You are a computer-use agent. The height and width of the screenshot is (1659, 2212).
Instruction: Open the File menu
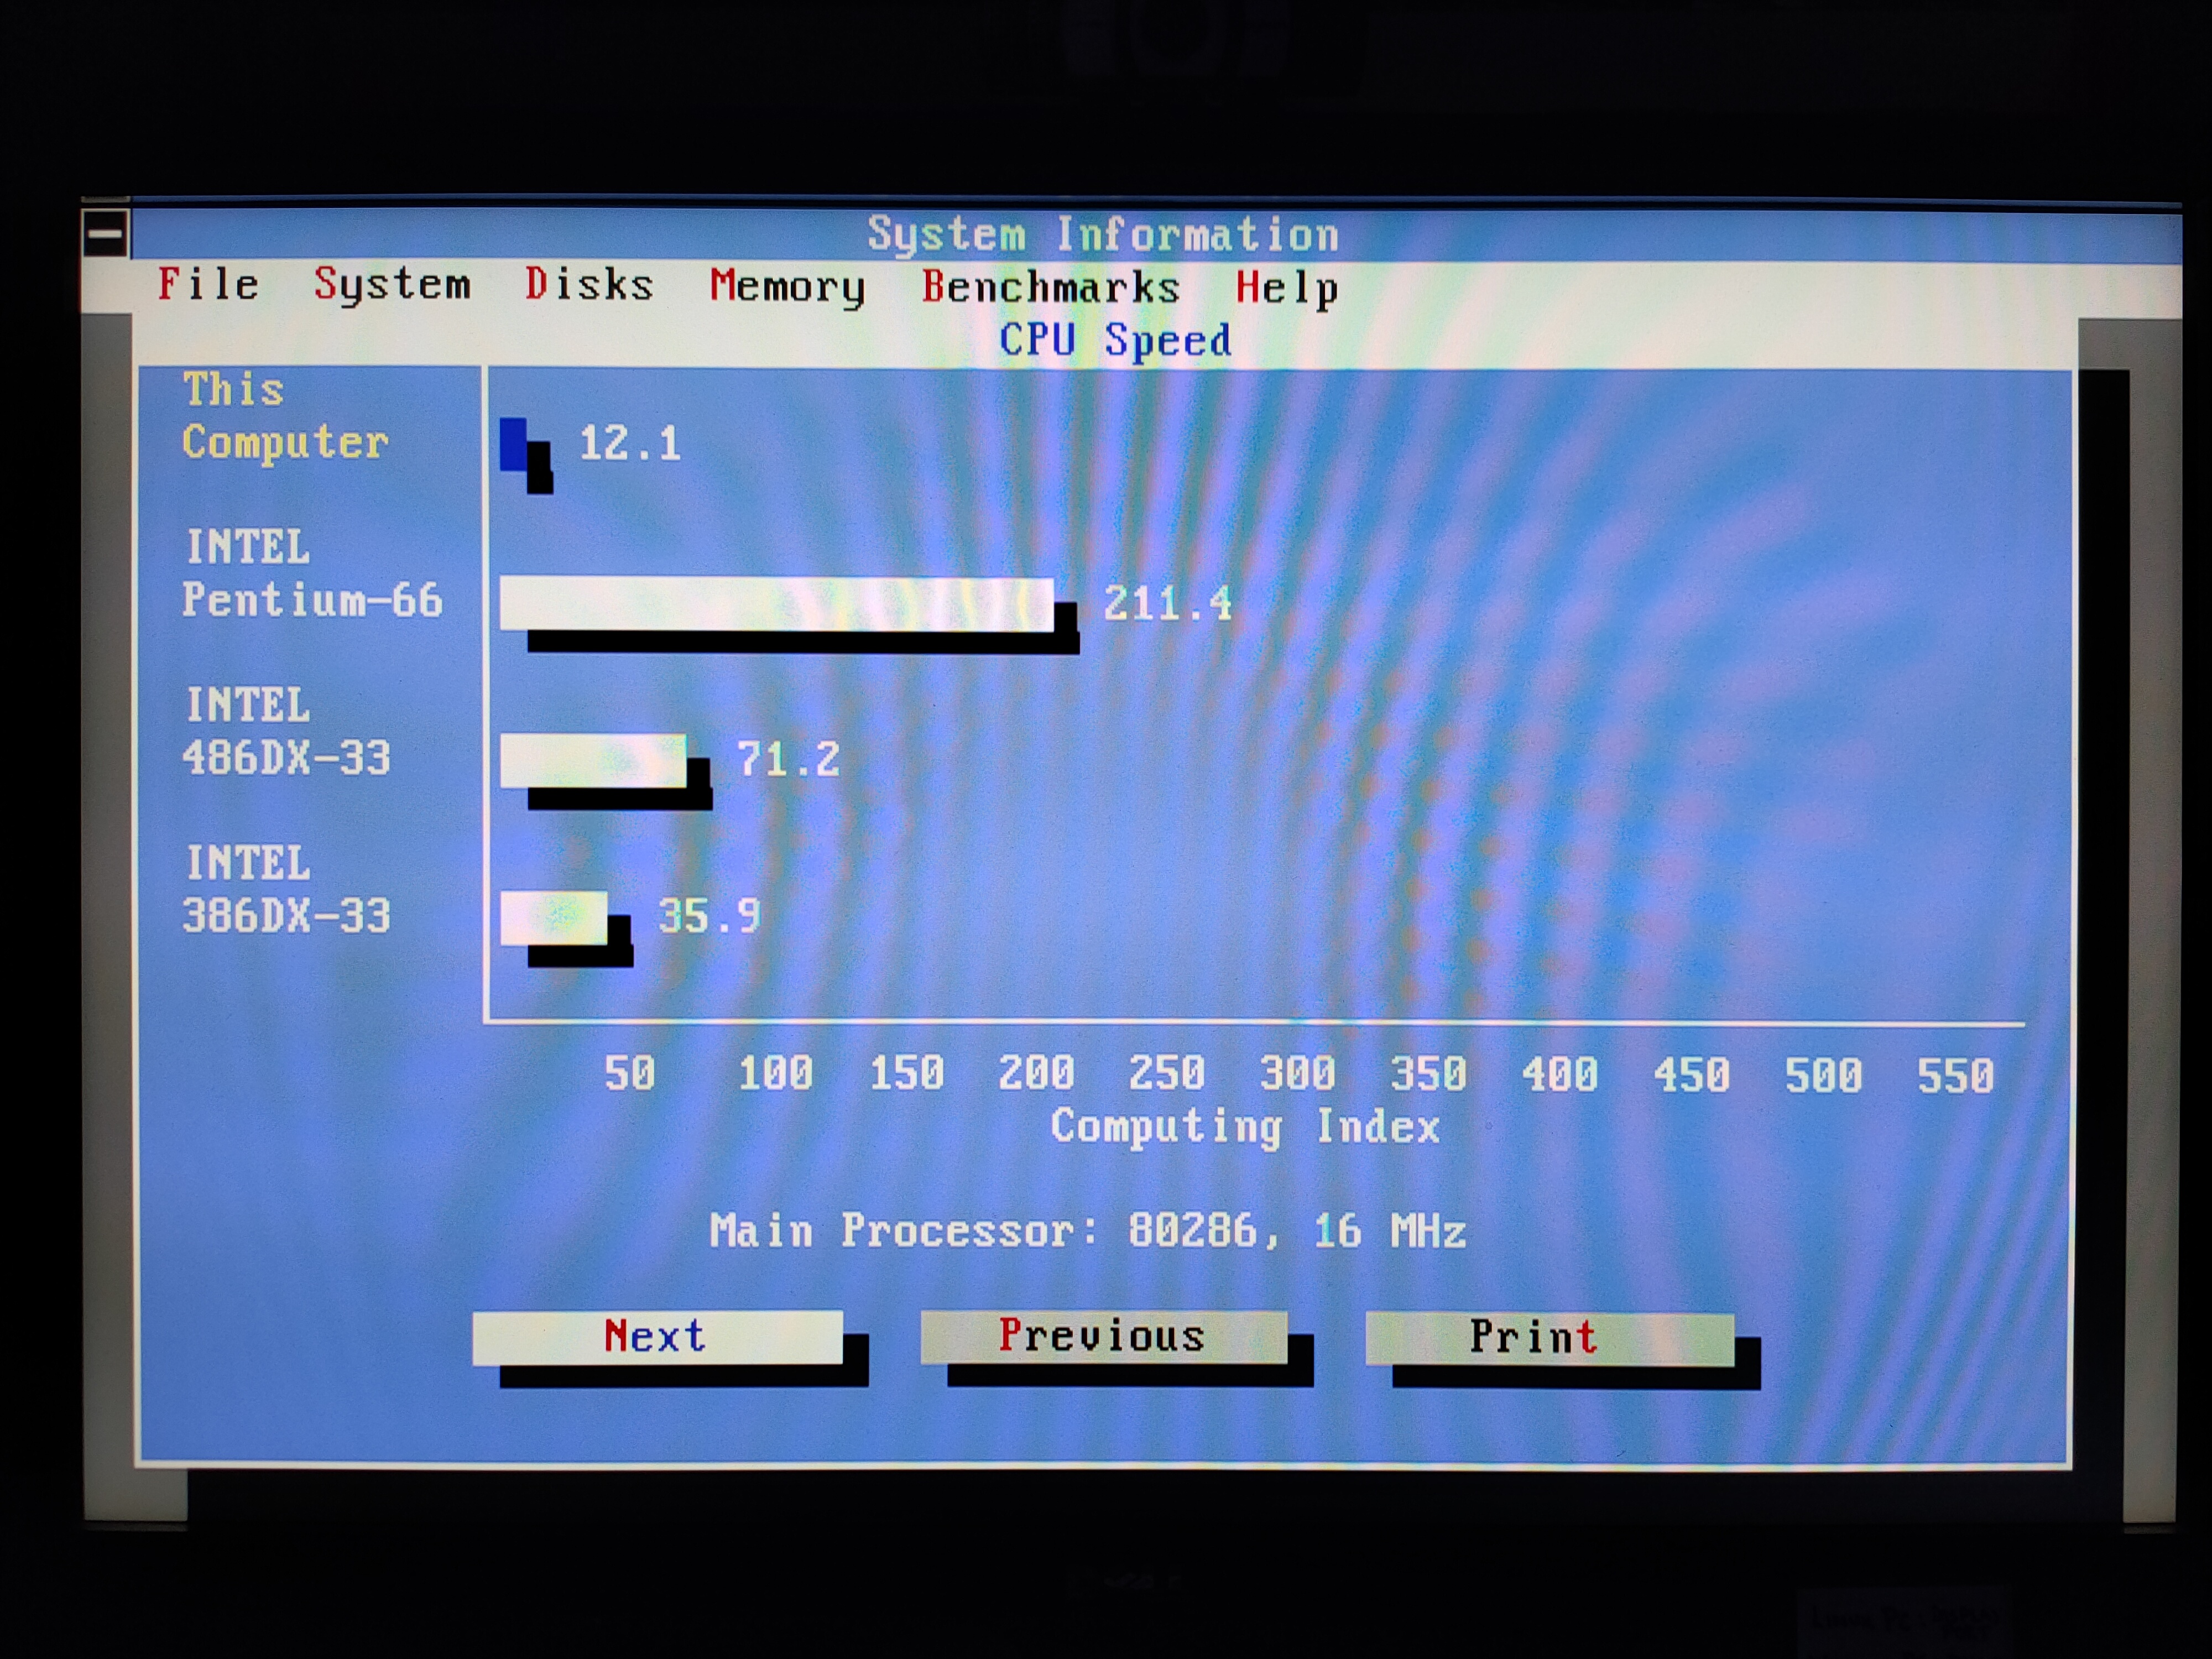(x=208, y=285)
